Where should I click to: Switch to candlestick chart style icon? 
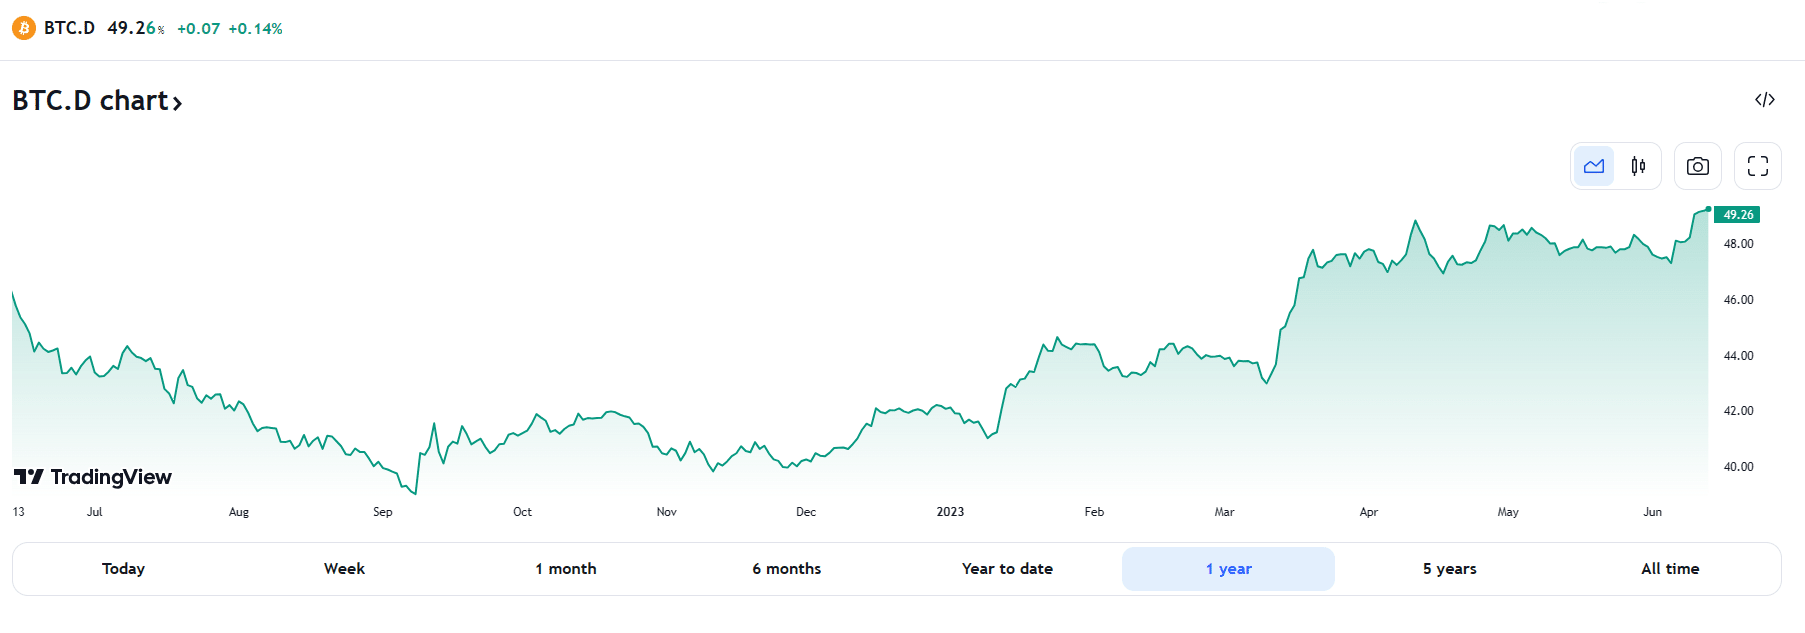point(1638,166)
